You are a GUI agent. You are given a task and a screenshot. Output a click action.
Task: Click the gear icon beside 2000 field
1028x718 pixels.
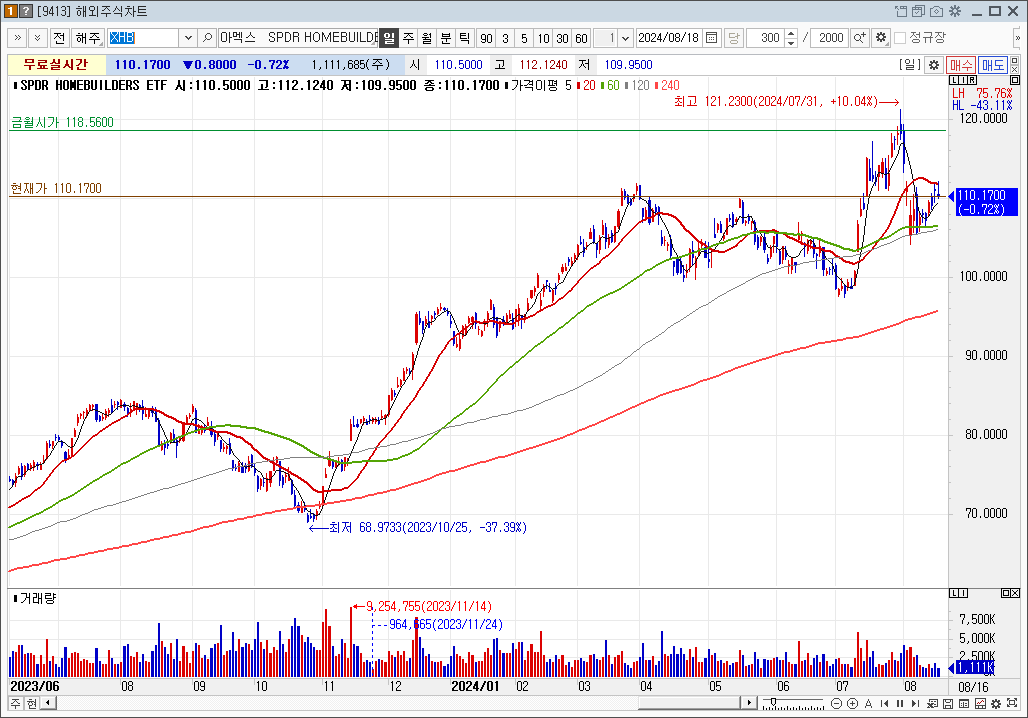[x=880, y=38]
